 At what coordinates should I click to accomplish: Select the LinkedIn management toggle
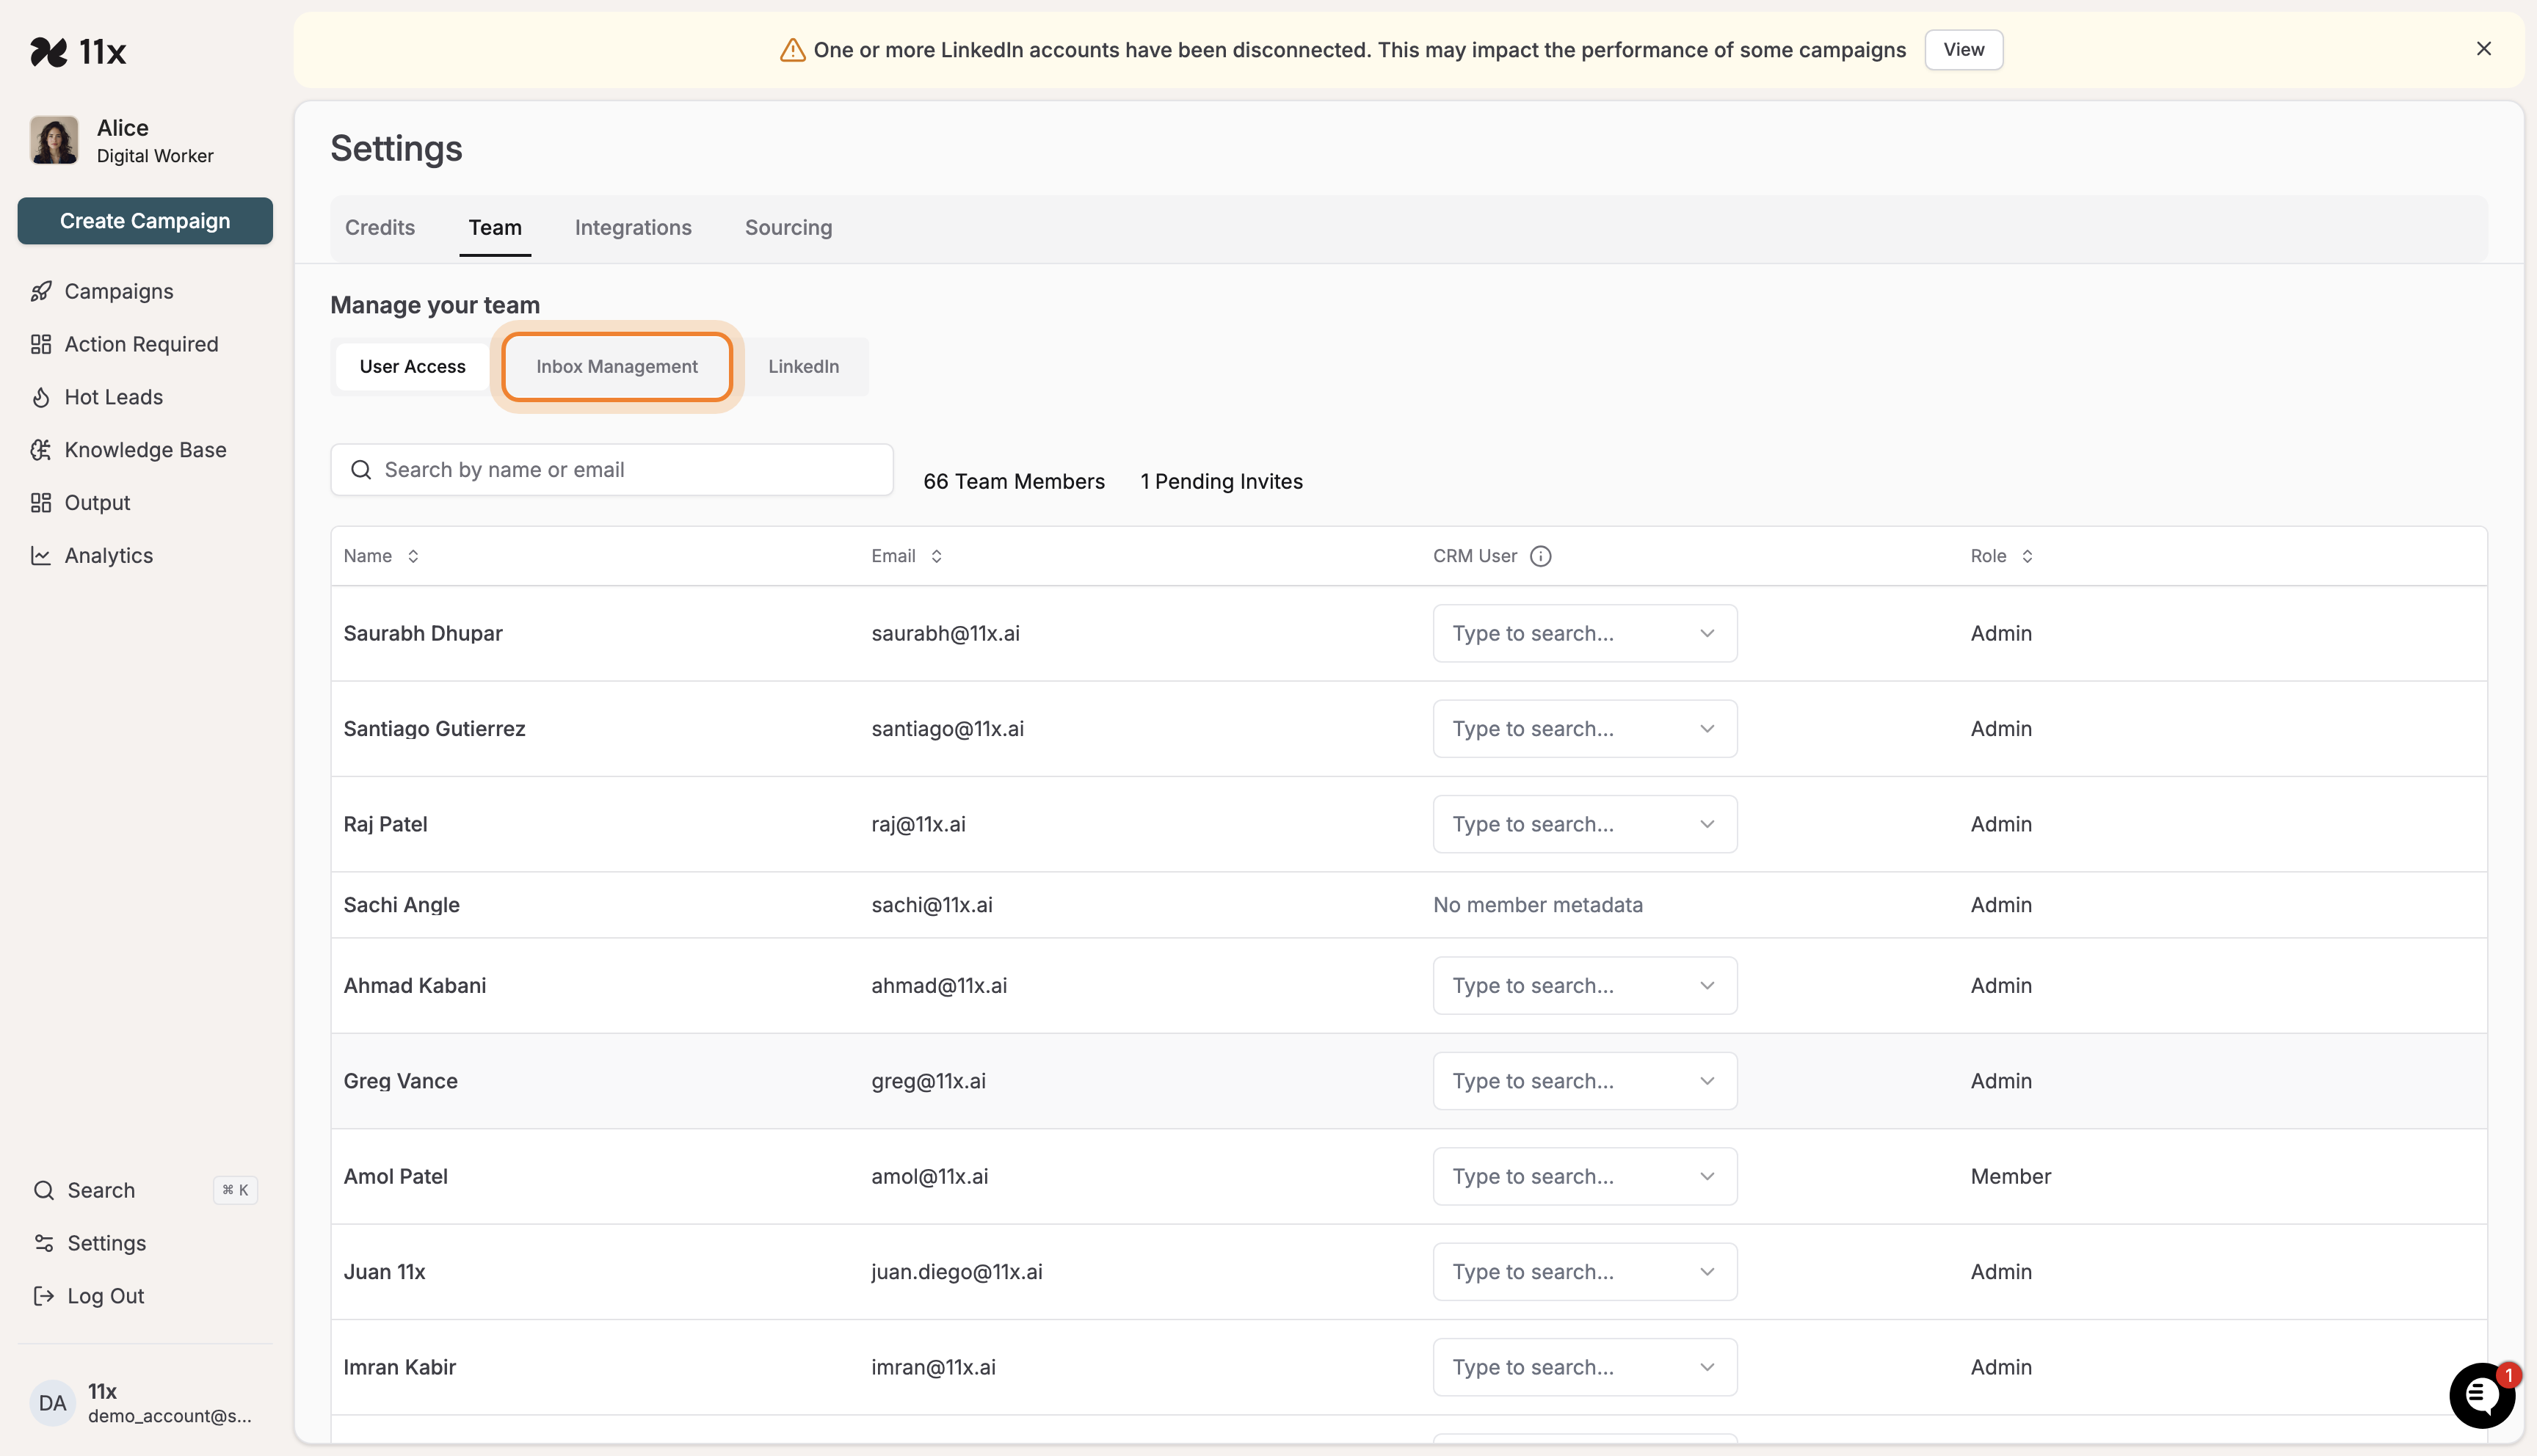pos(803,366)
